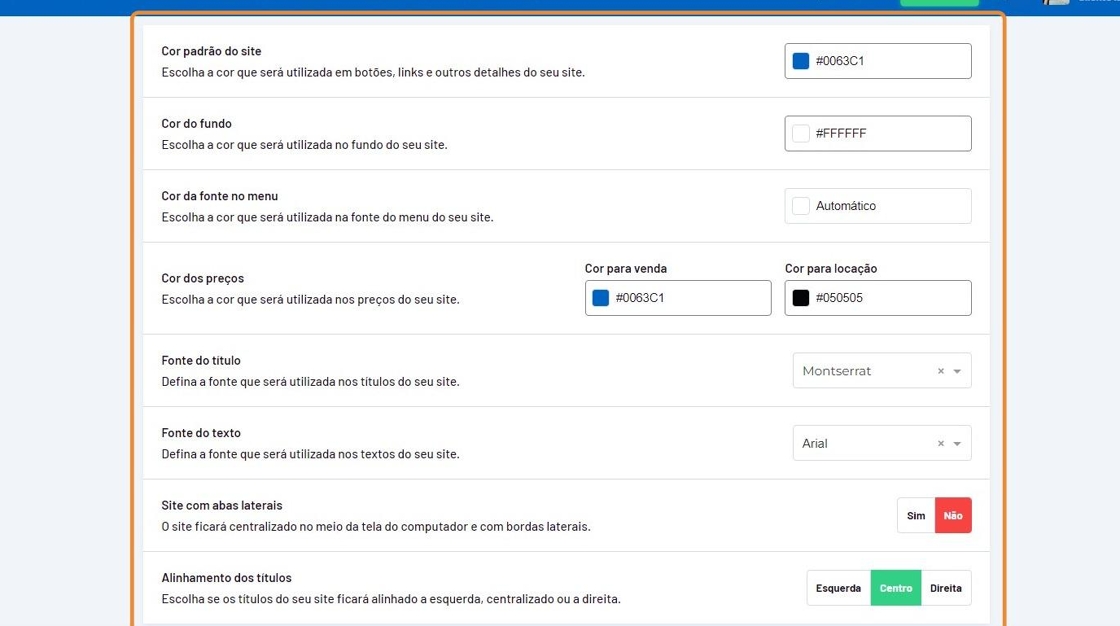Enable Sim for Site com abas laterais
The image size is (1120, 626).
coord(916,516)
